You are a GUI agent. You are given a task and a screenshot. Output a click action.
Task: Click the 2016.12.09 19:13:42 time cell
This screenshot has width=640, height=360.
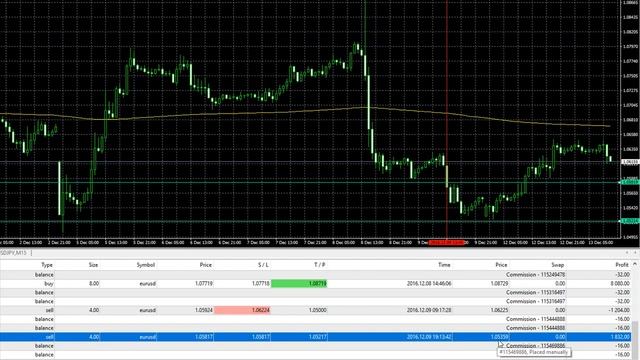(429, 337)
